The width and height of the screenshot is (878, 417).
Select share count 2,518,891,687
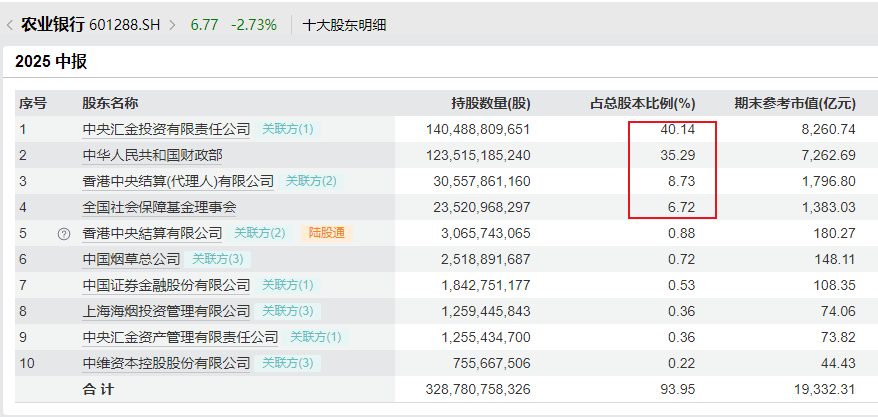tap(485, 259)
